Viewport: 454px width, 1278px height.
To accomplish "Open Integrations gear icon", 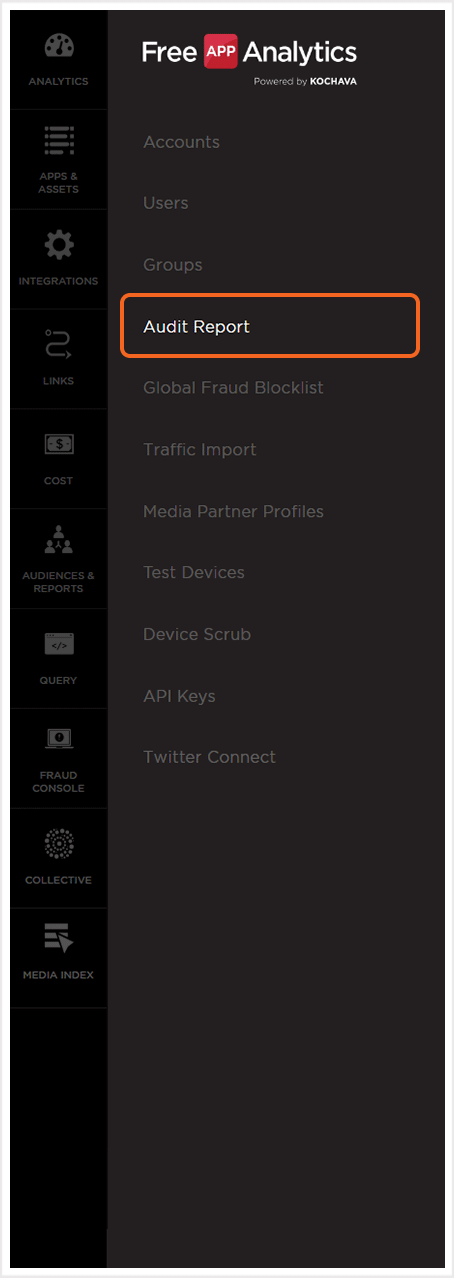I will (x=58, y=245).
